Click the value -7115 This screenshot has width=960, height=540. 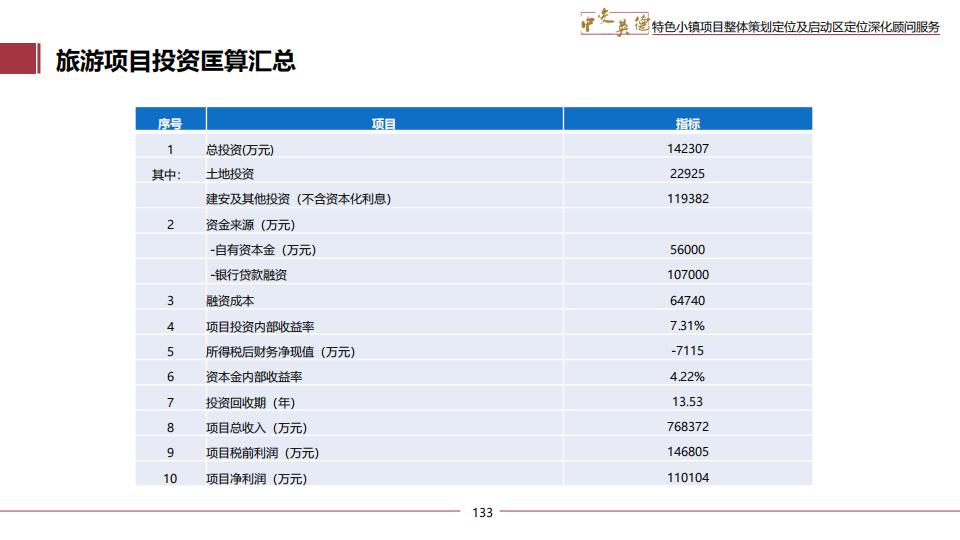click(x=687, y=351)
